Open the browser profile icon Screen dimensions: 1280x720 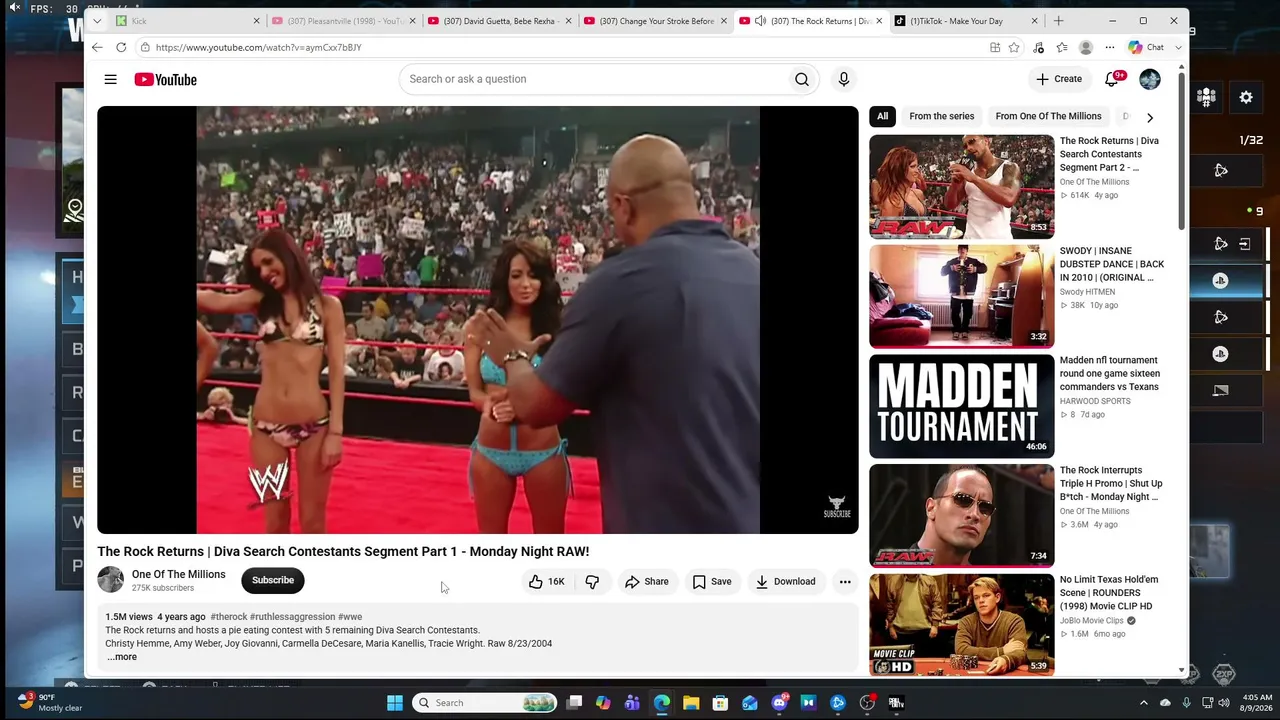point(1086,47)
